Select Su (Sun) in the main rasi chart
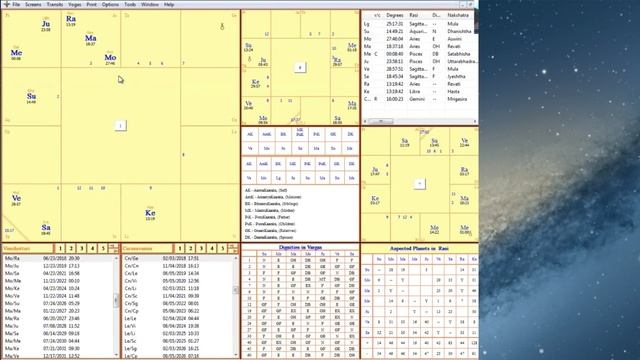Image resolution: width=640 pixels, height=360 pixels. [x=31, y=96]
